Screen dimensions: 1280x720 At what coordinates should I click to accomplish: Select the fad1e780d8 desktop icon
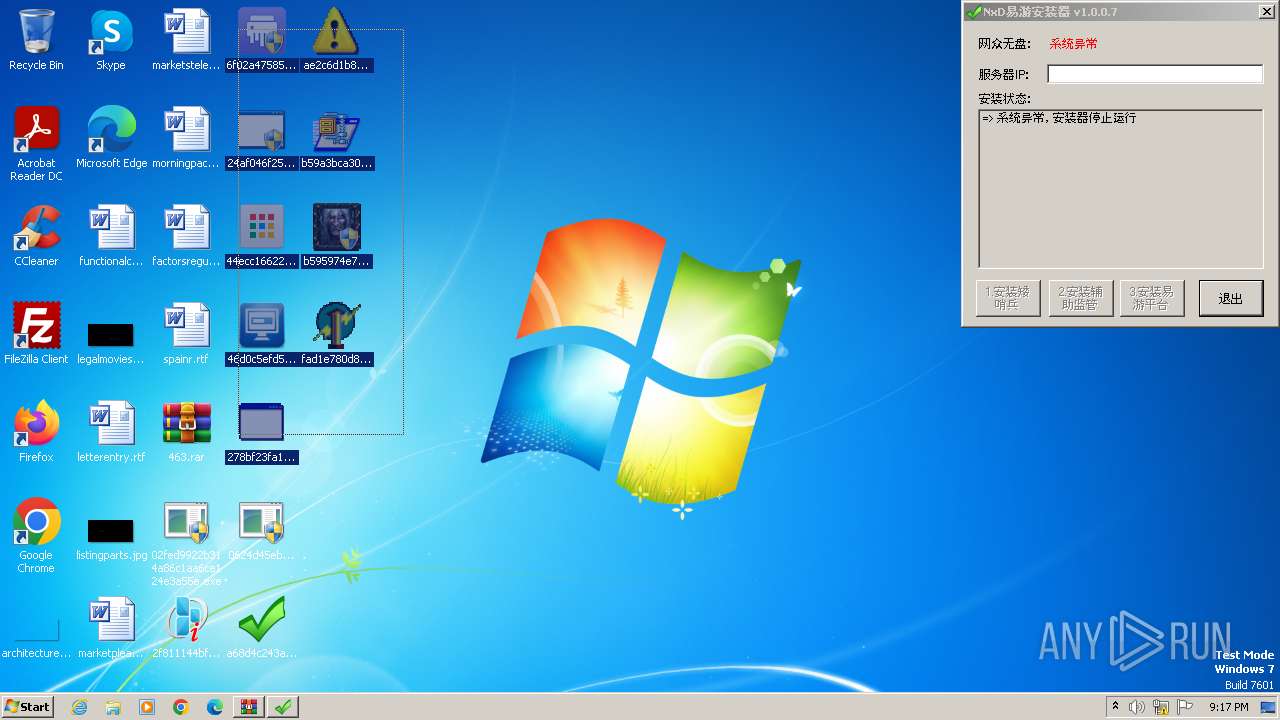(336, 334)
